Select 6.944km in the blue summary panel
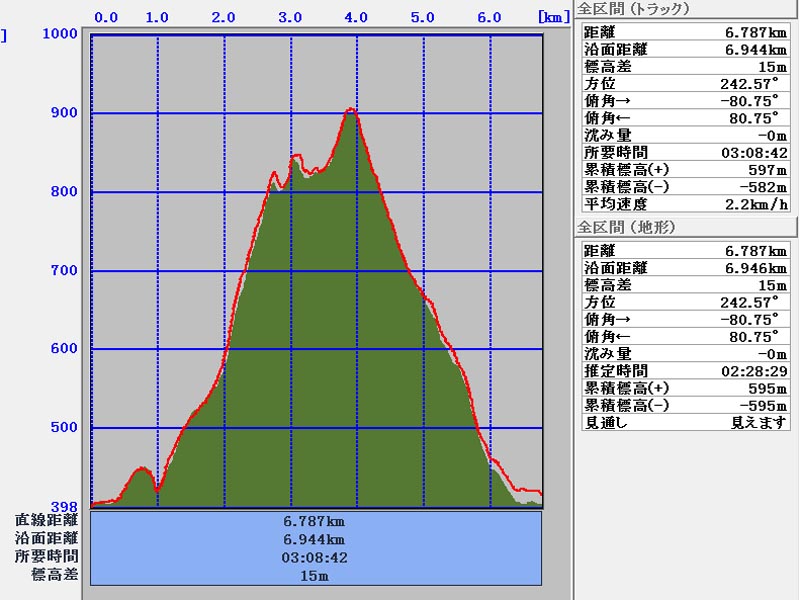Viewport: 800px width, 600px height. point(316,539)
